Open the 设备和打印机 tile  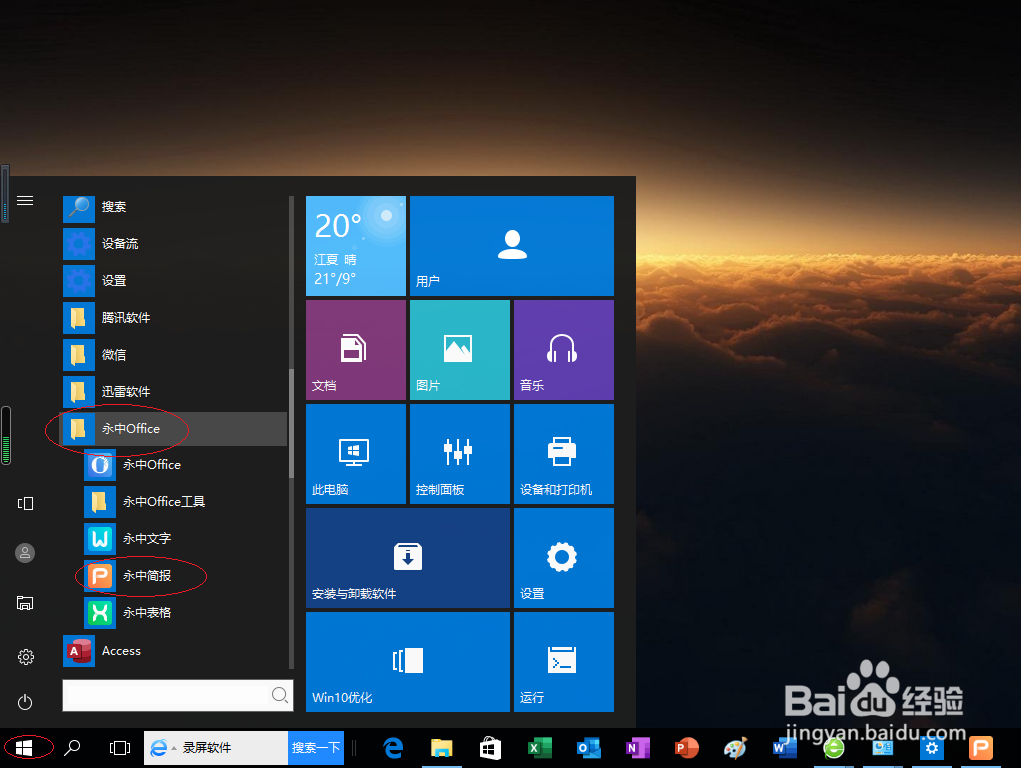[x=564, y=454]
